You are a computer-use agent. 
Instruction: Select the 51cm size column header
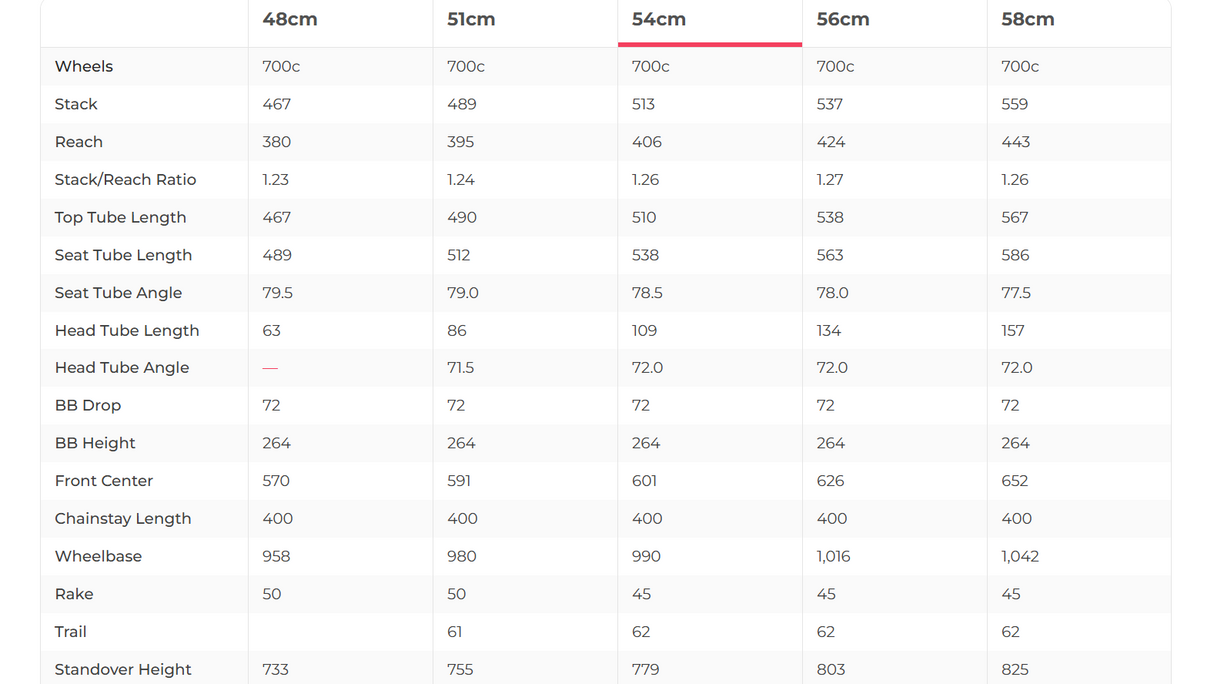point(471,20)
